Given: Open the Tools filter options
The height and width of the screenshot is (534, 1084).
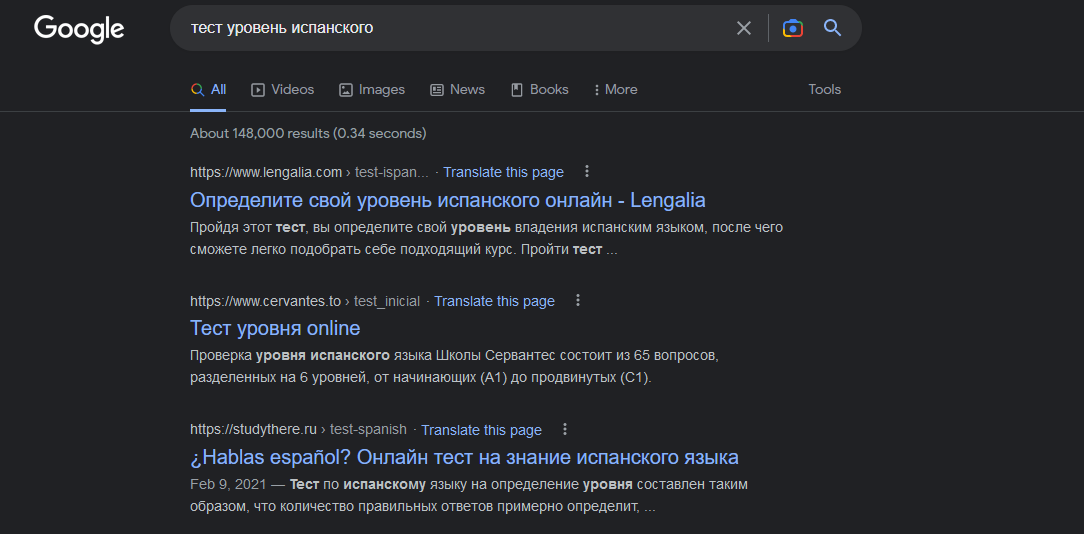Looking at the screenshot, I should tap(825, 90).
